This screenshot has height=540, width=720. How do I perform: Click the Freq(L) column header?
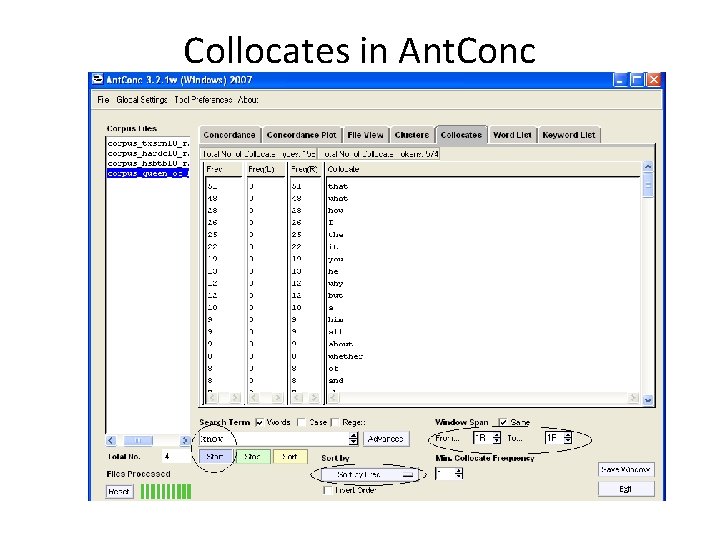pos(265,169)
